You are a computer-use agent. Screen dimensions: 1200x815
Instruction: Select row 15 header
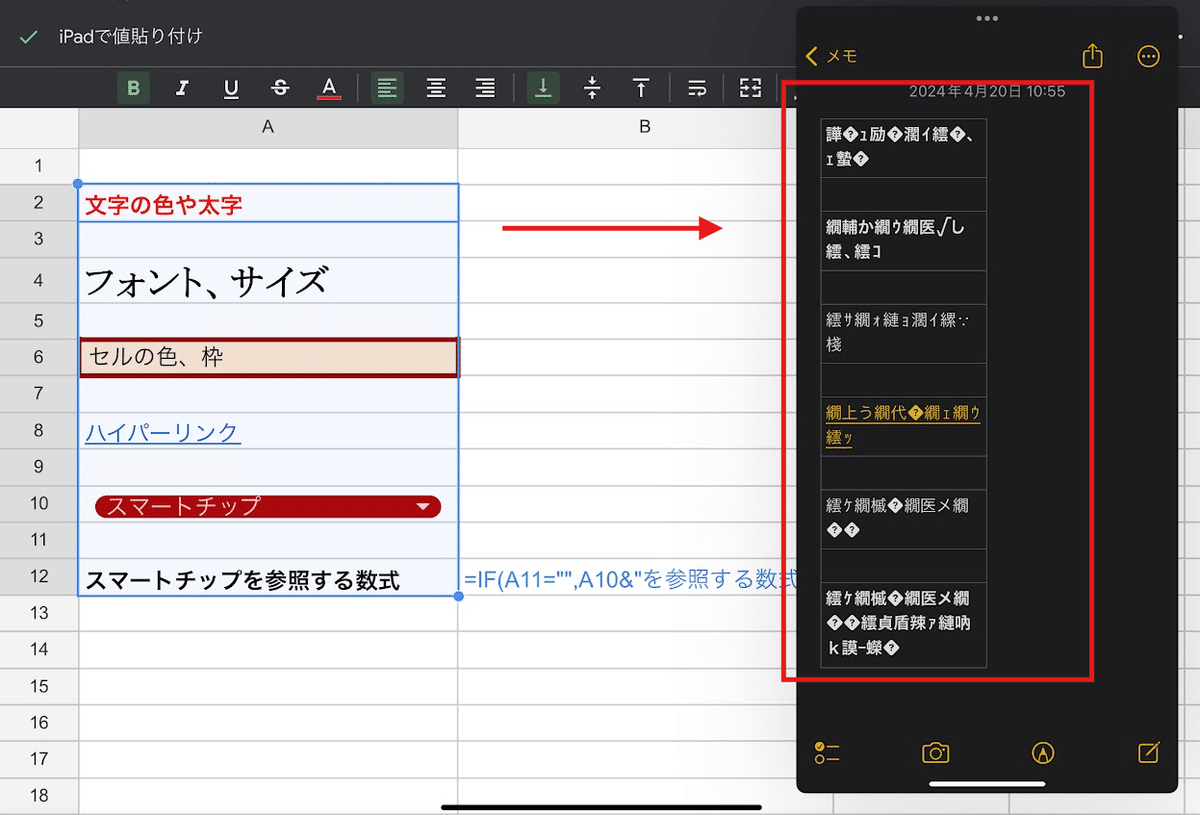tap(39, 686)
